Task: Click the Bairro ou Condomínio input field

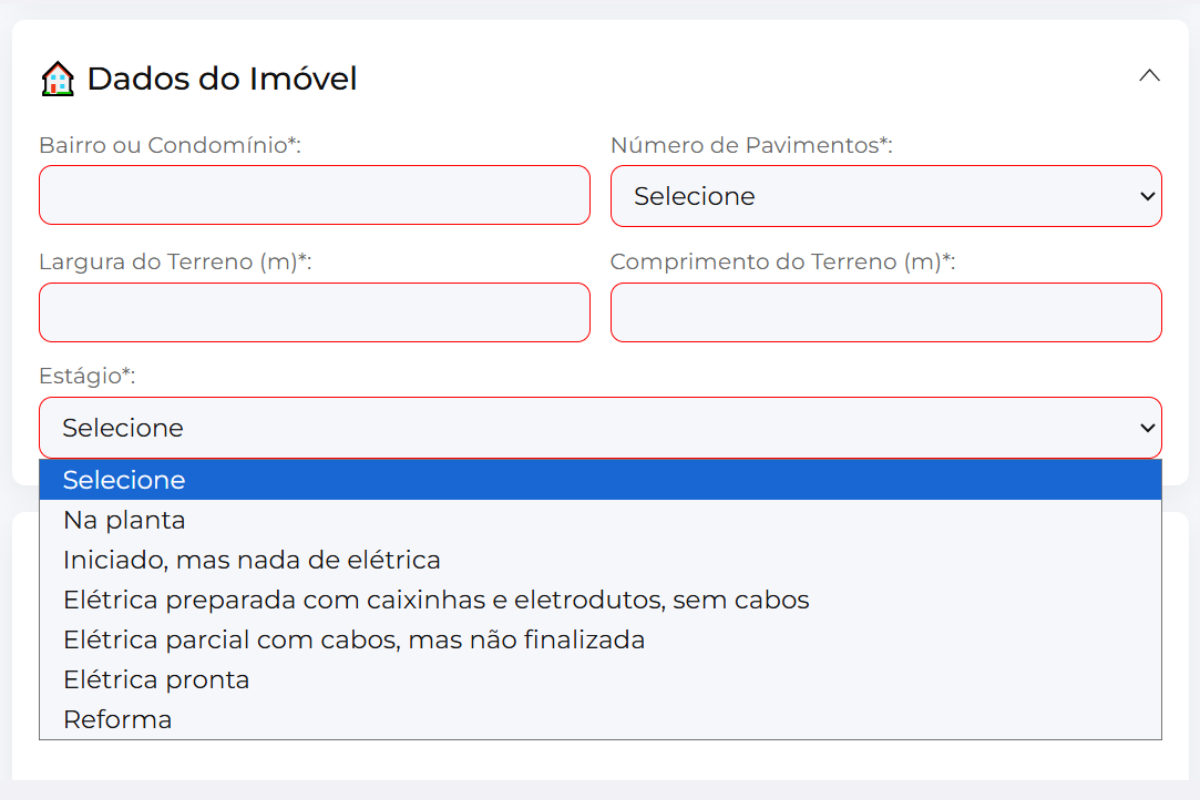Action: (314, 195)
